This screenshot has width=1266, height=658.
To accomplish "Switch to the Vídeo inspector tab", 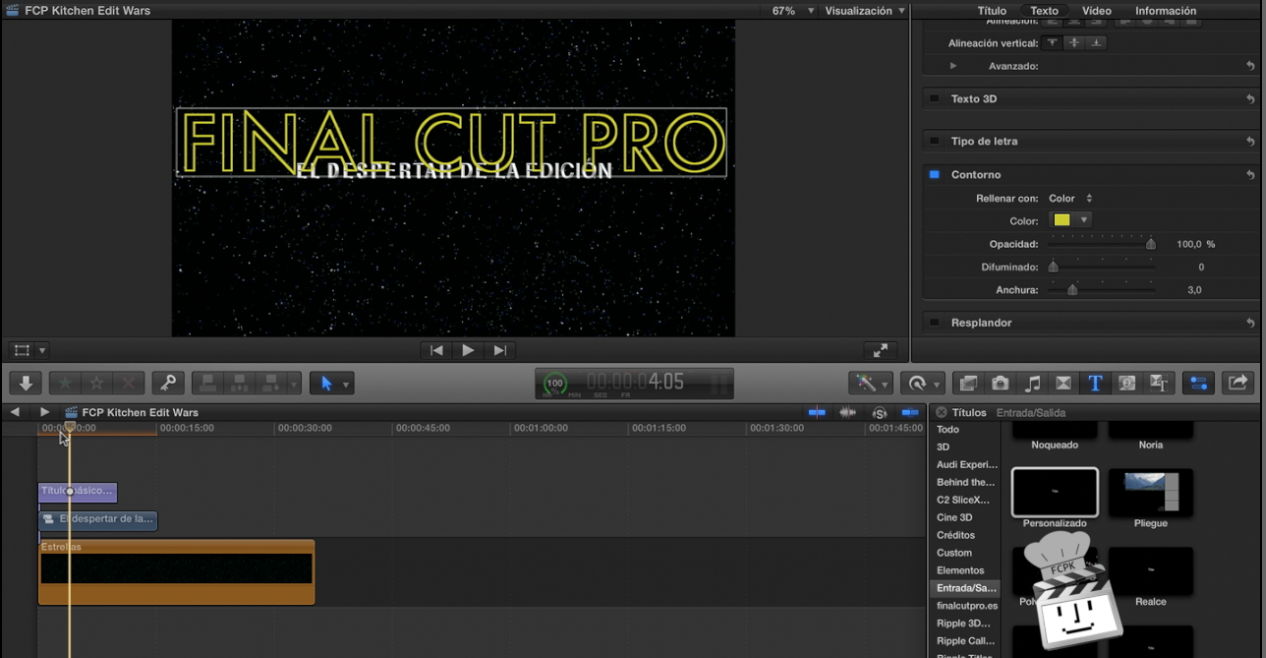I will click(x=1096, y=11).
